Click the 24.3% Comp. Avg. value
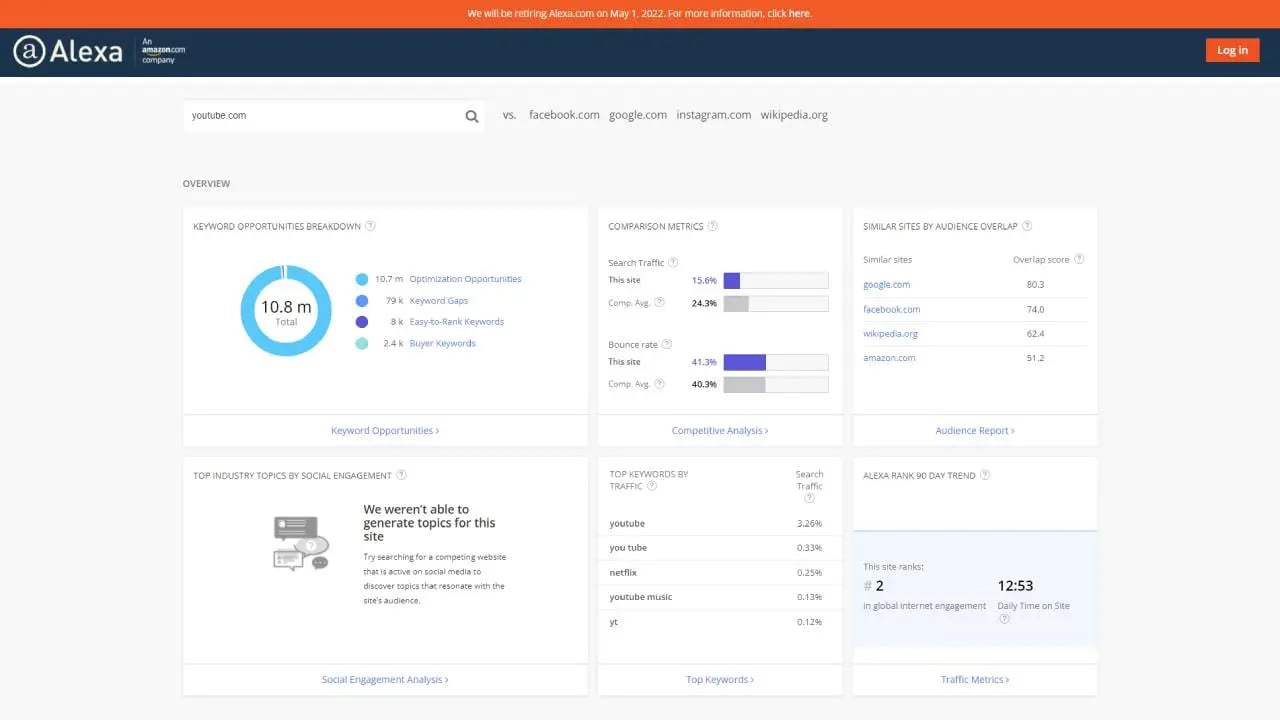The height and width of the screenshot is (720, 1280). click(704, 303)
